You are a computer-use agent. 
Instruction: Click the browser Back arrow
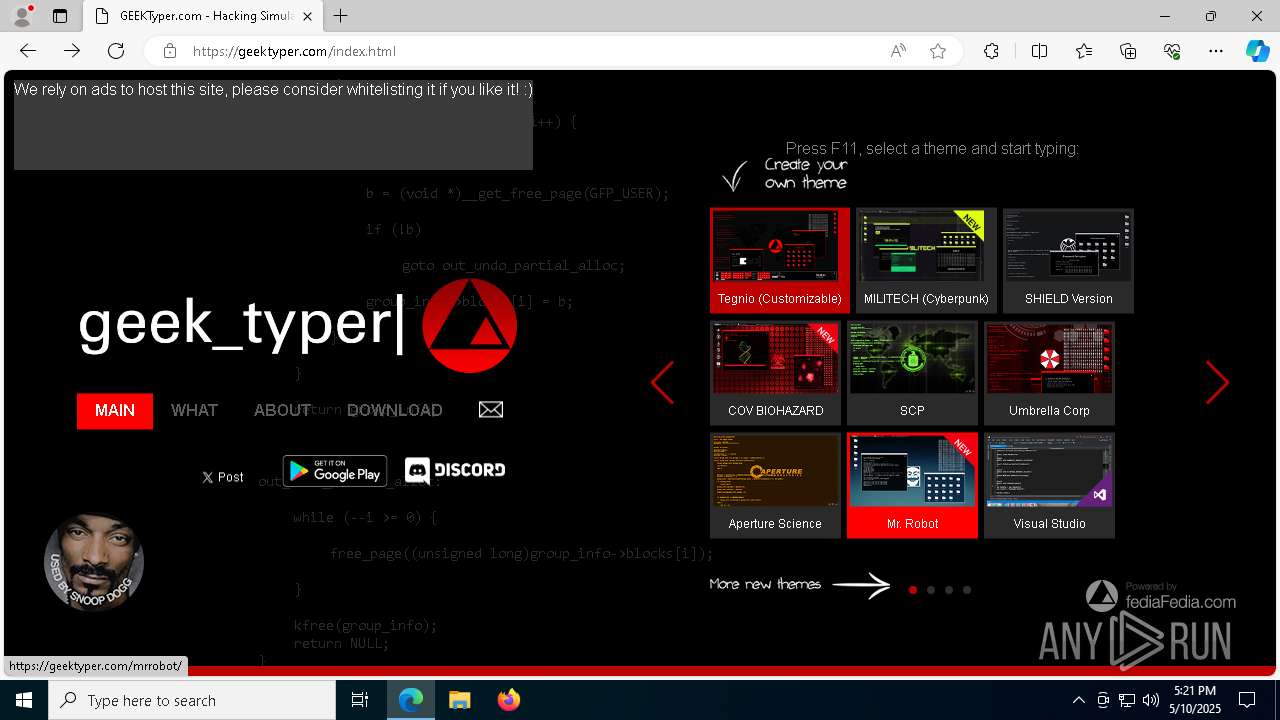point(28,51)
